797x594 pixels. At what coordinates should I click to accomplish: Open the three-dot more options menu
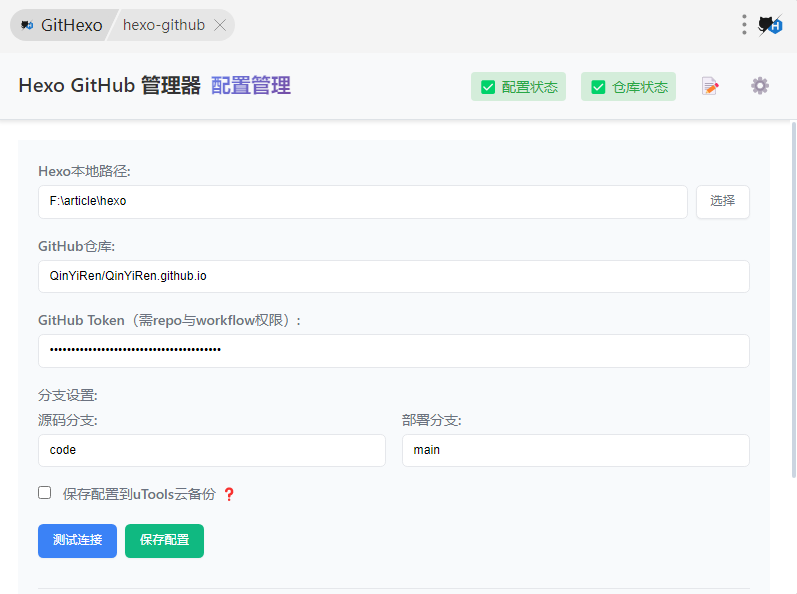click(x=744, y=24)
